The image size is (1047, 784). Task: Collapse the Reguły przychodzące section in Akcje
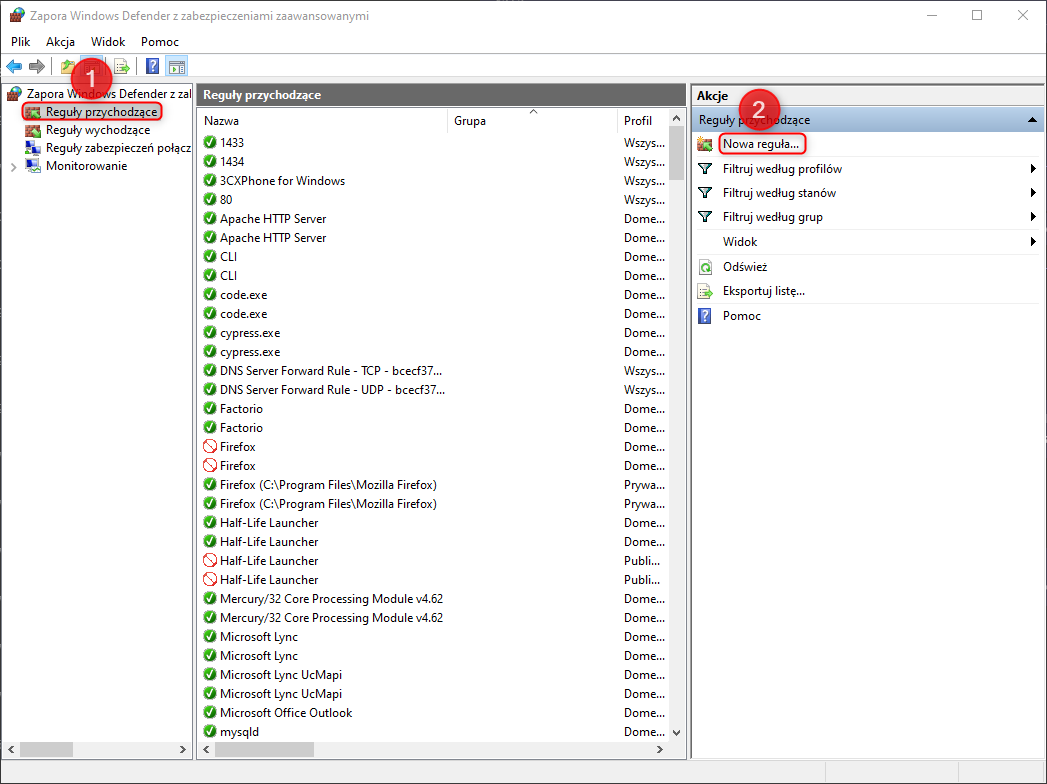coord(1032,120)
